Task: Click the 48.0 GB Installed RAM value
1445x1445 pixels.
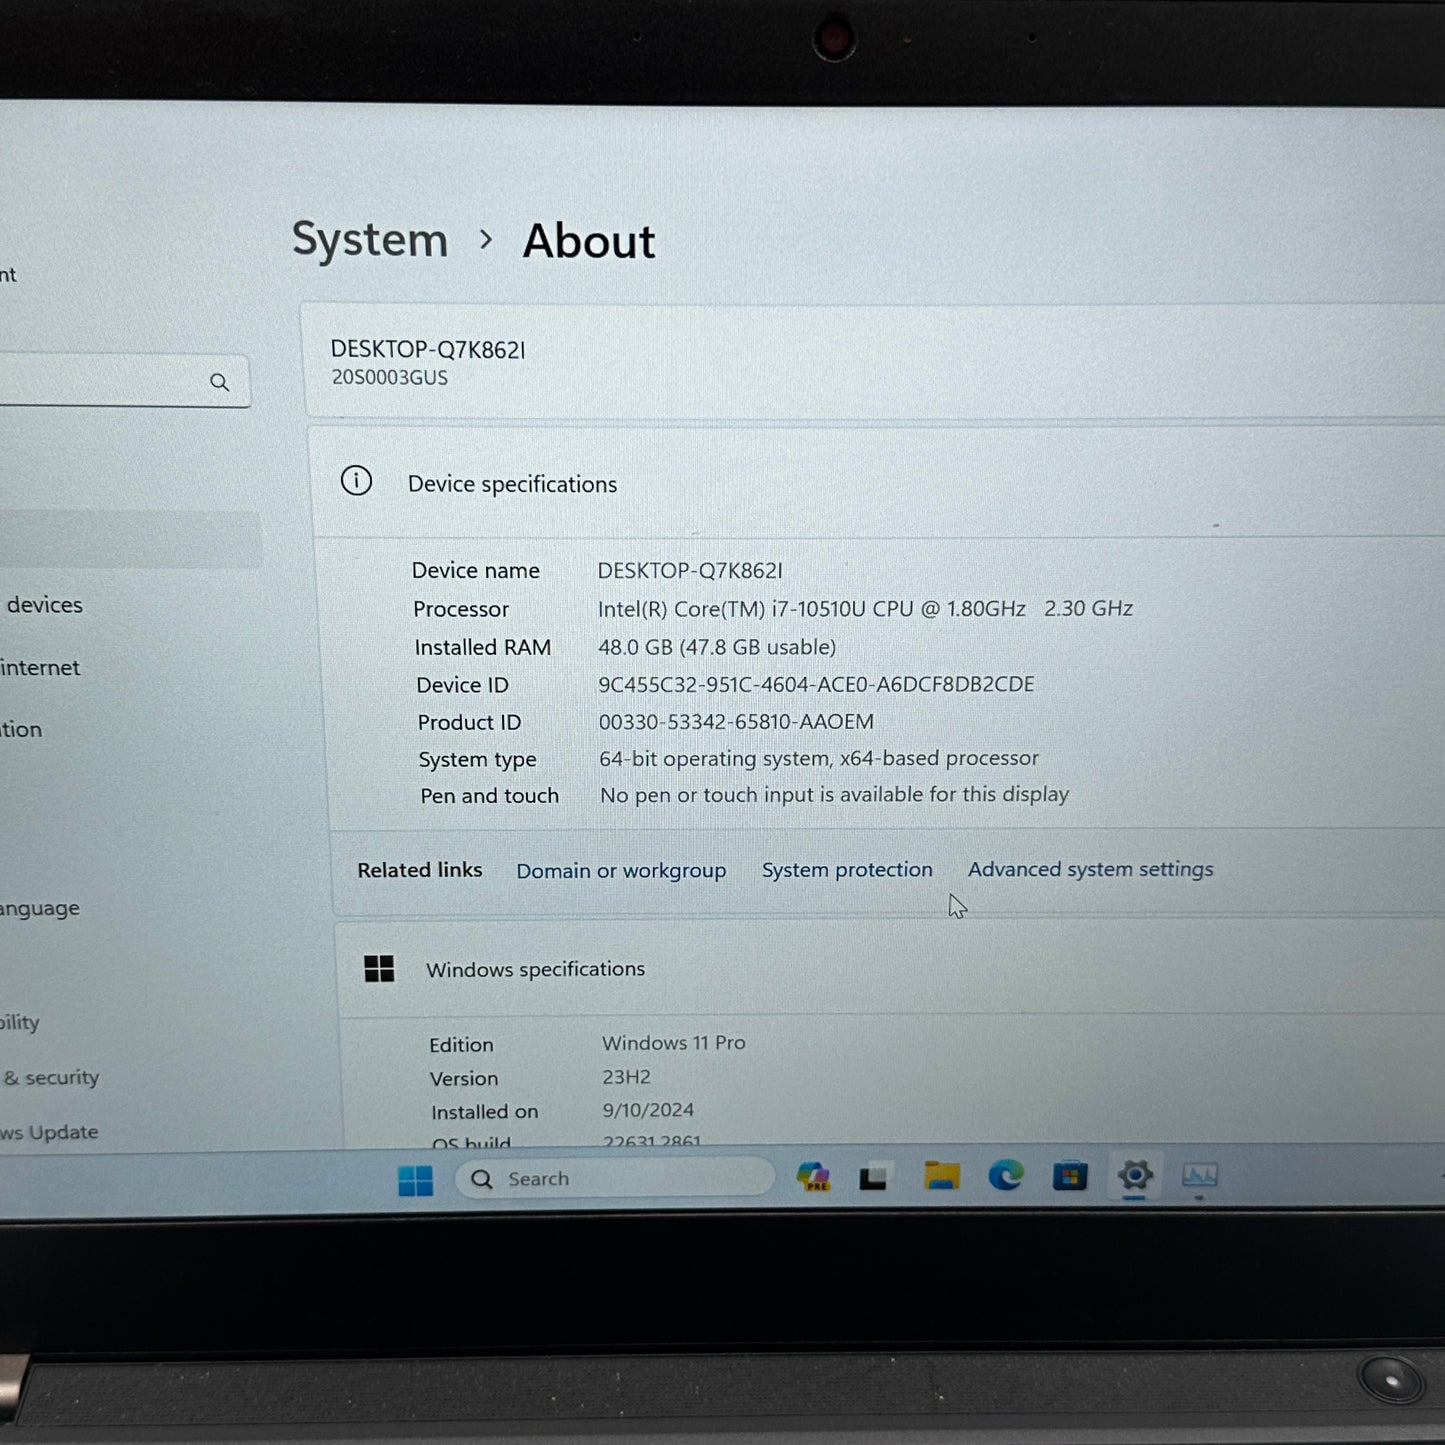Action: pos(717,647)
